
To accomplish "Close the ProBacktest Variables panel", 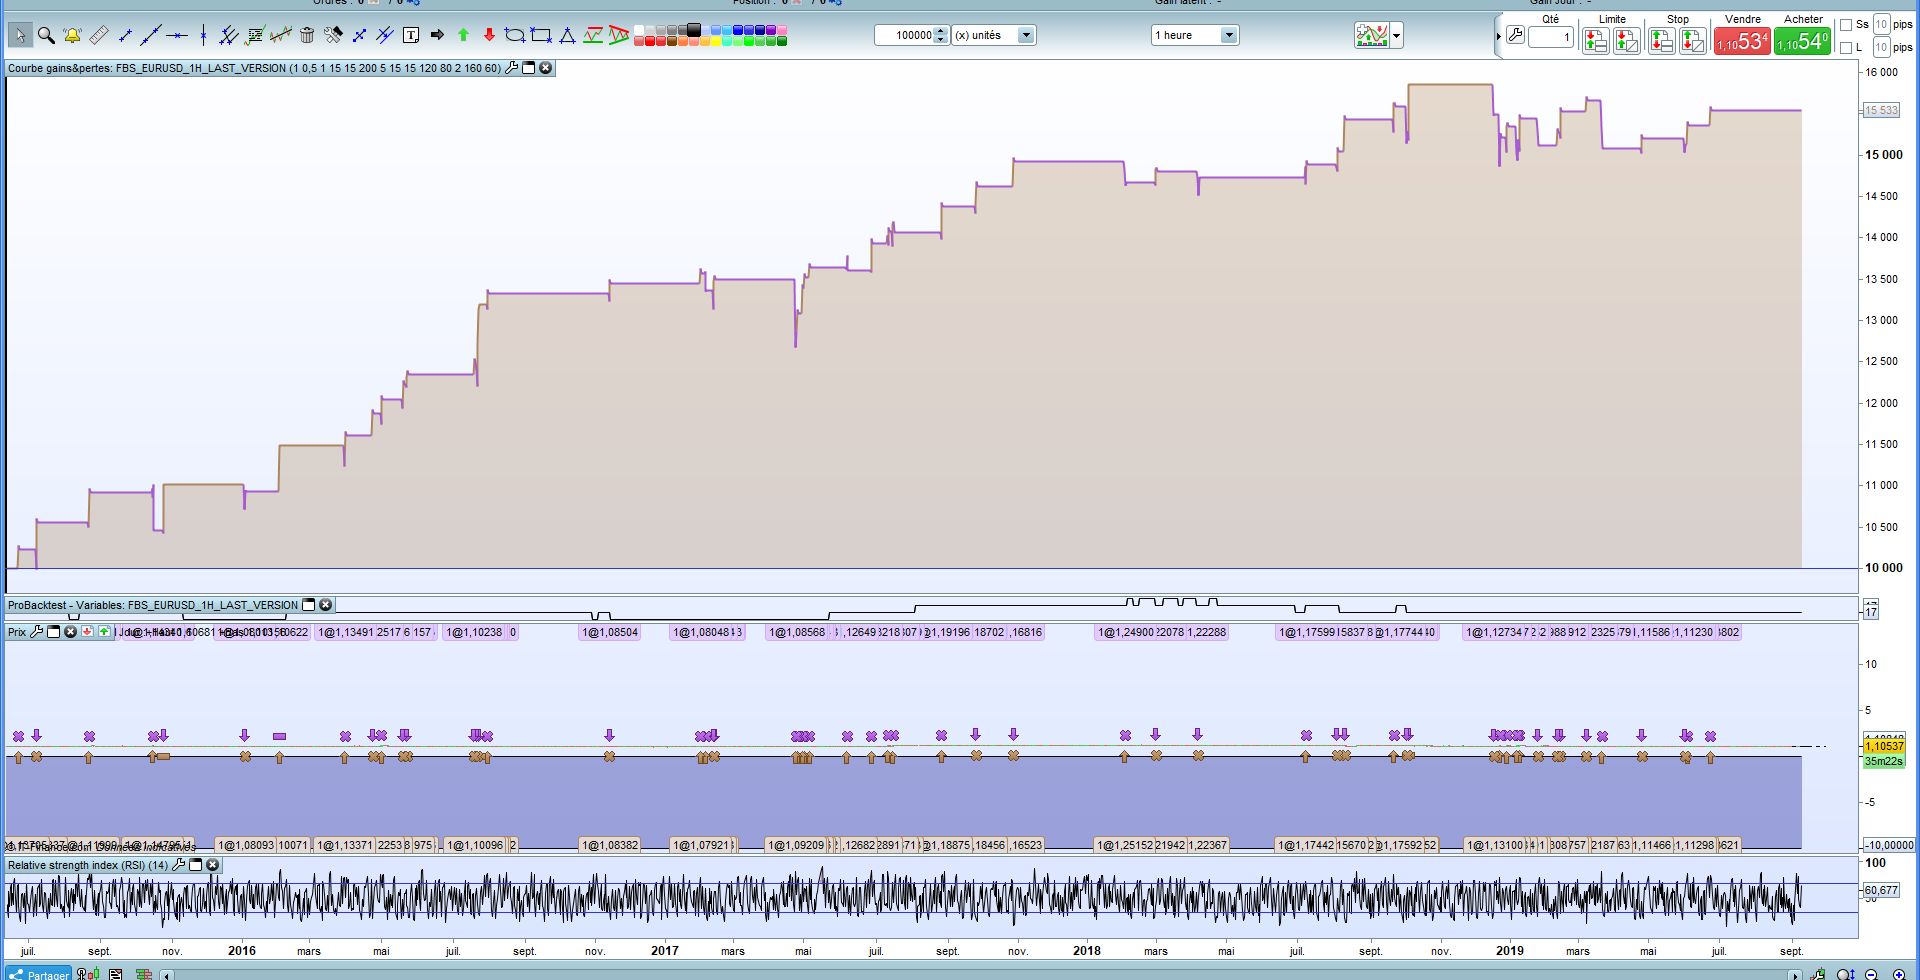I will pyautogui.click(x=326, y=605).
